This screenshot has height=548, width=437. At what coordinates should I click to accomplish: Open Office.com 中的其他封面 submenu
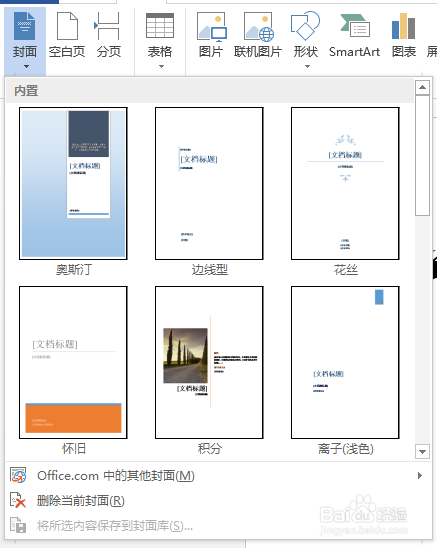(x=218, y=476)
